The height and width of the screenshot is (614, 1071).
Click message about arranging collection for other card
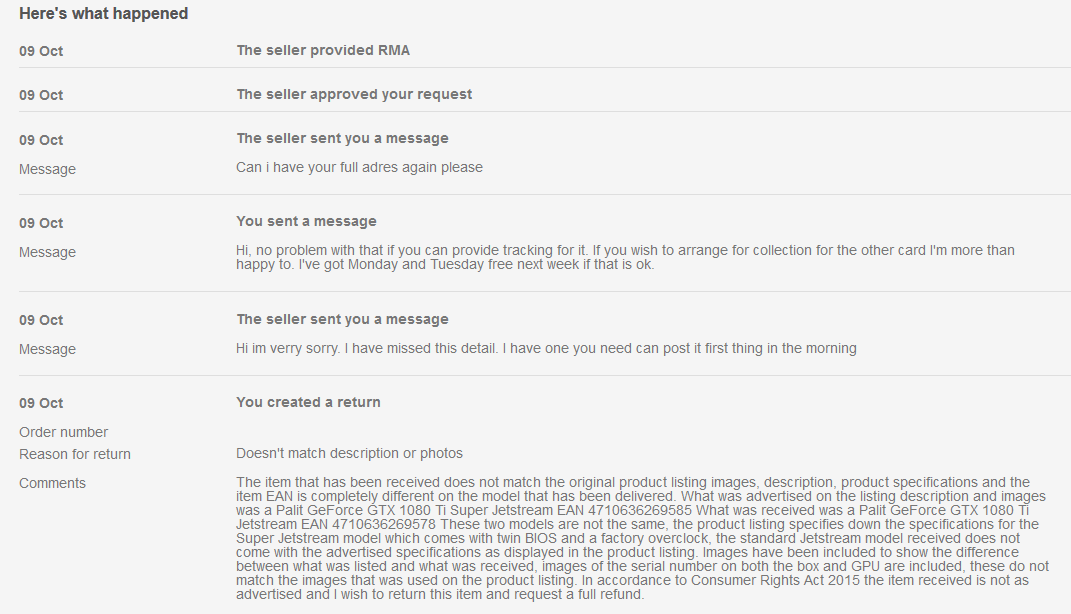coord(625,257)
